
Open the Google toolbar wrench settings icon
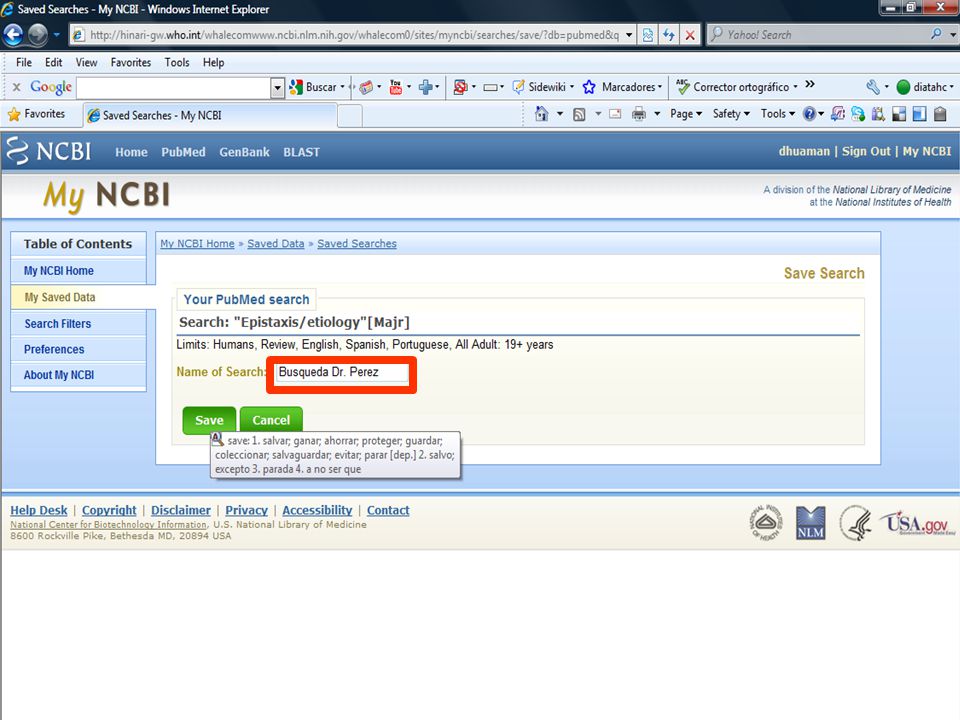pyautogui.click(x=873, y=87)
